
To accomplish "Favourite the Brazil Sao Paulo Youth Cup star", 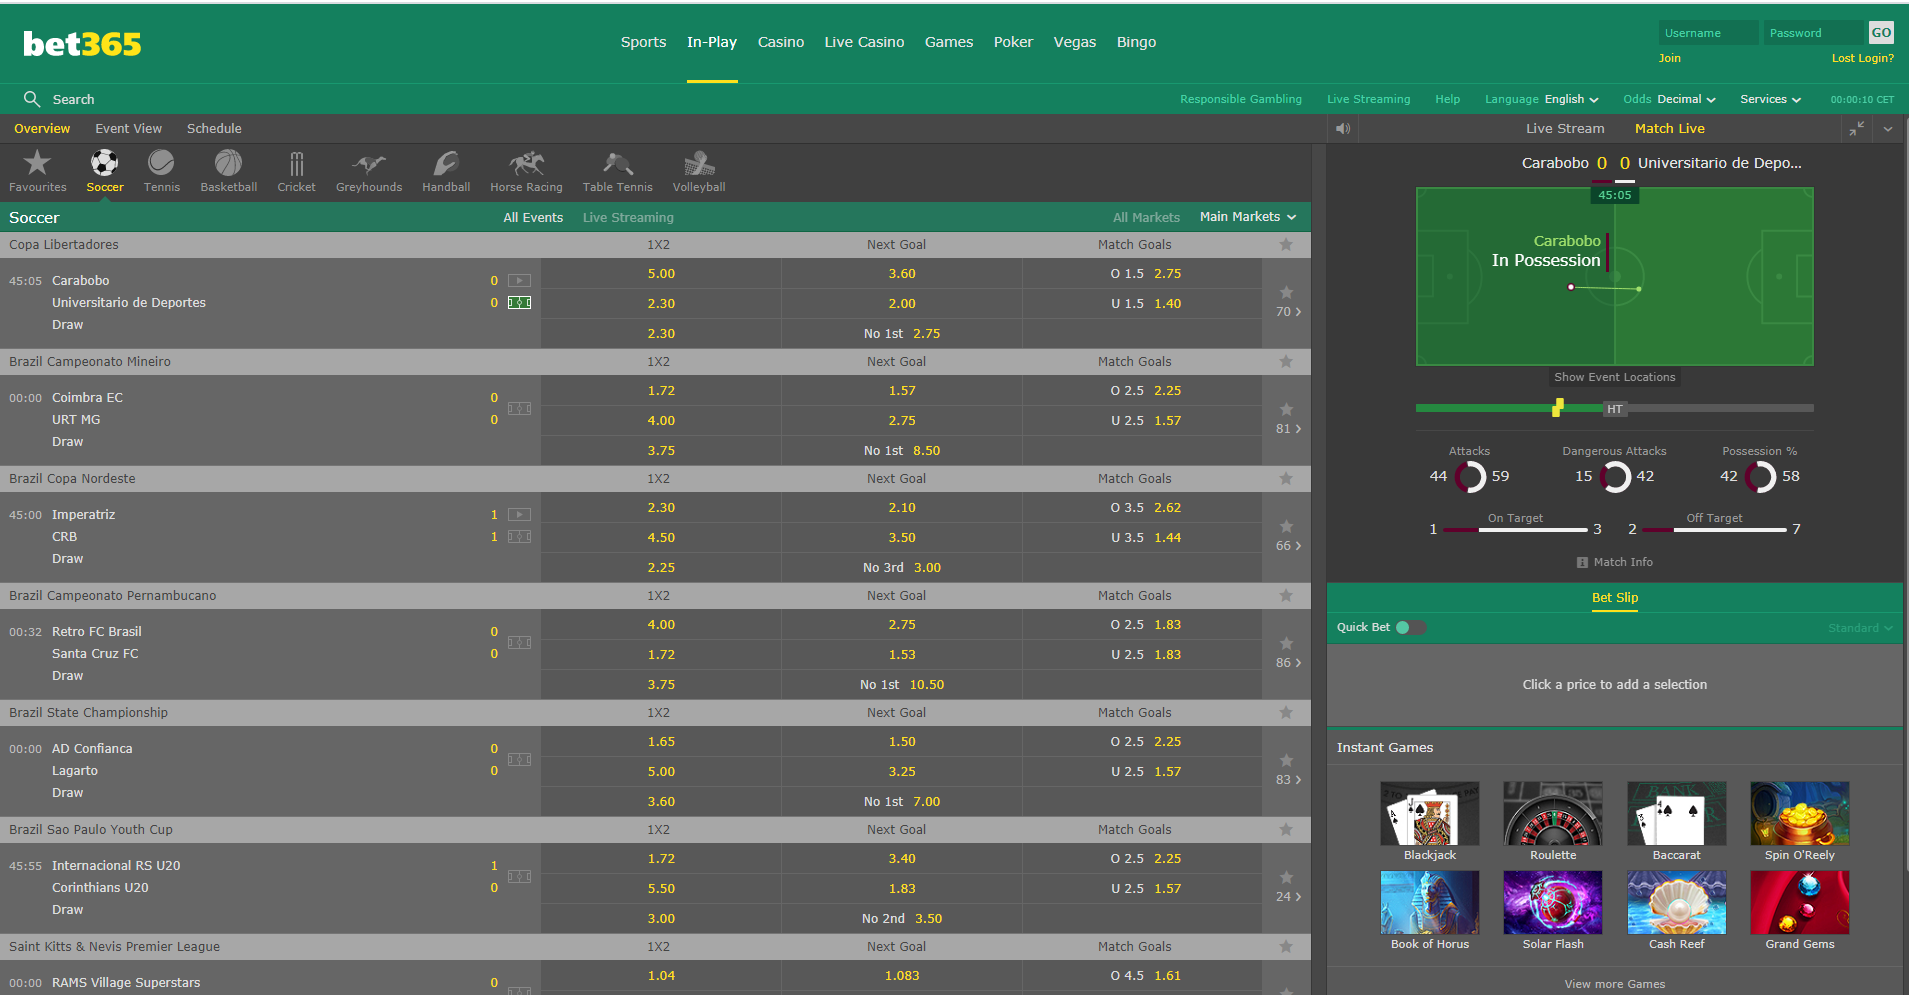I will (x=1286, y=830).
